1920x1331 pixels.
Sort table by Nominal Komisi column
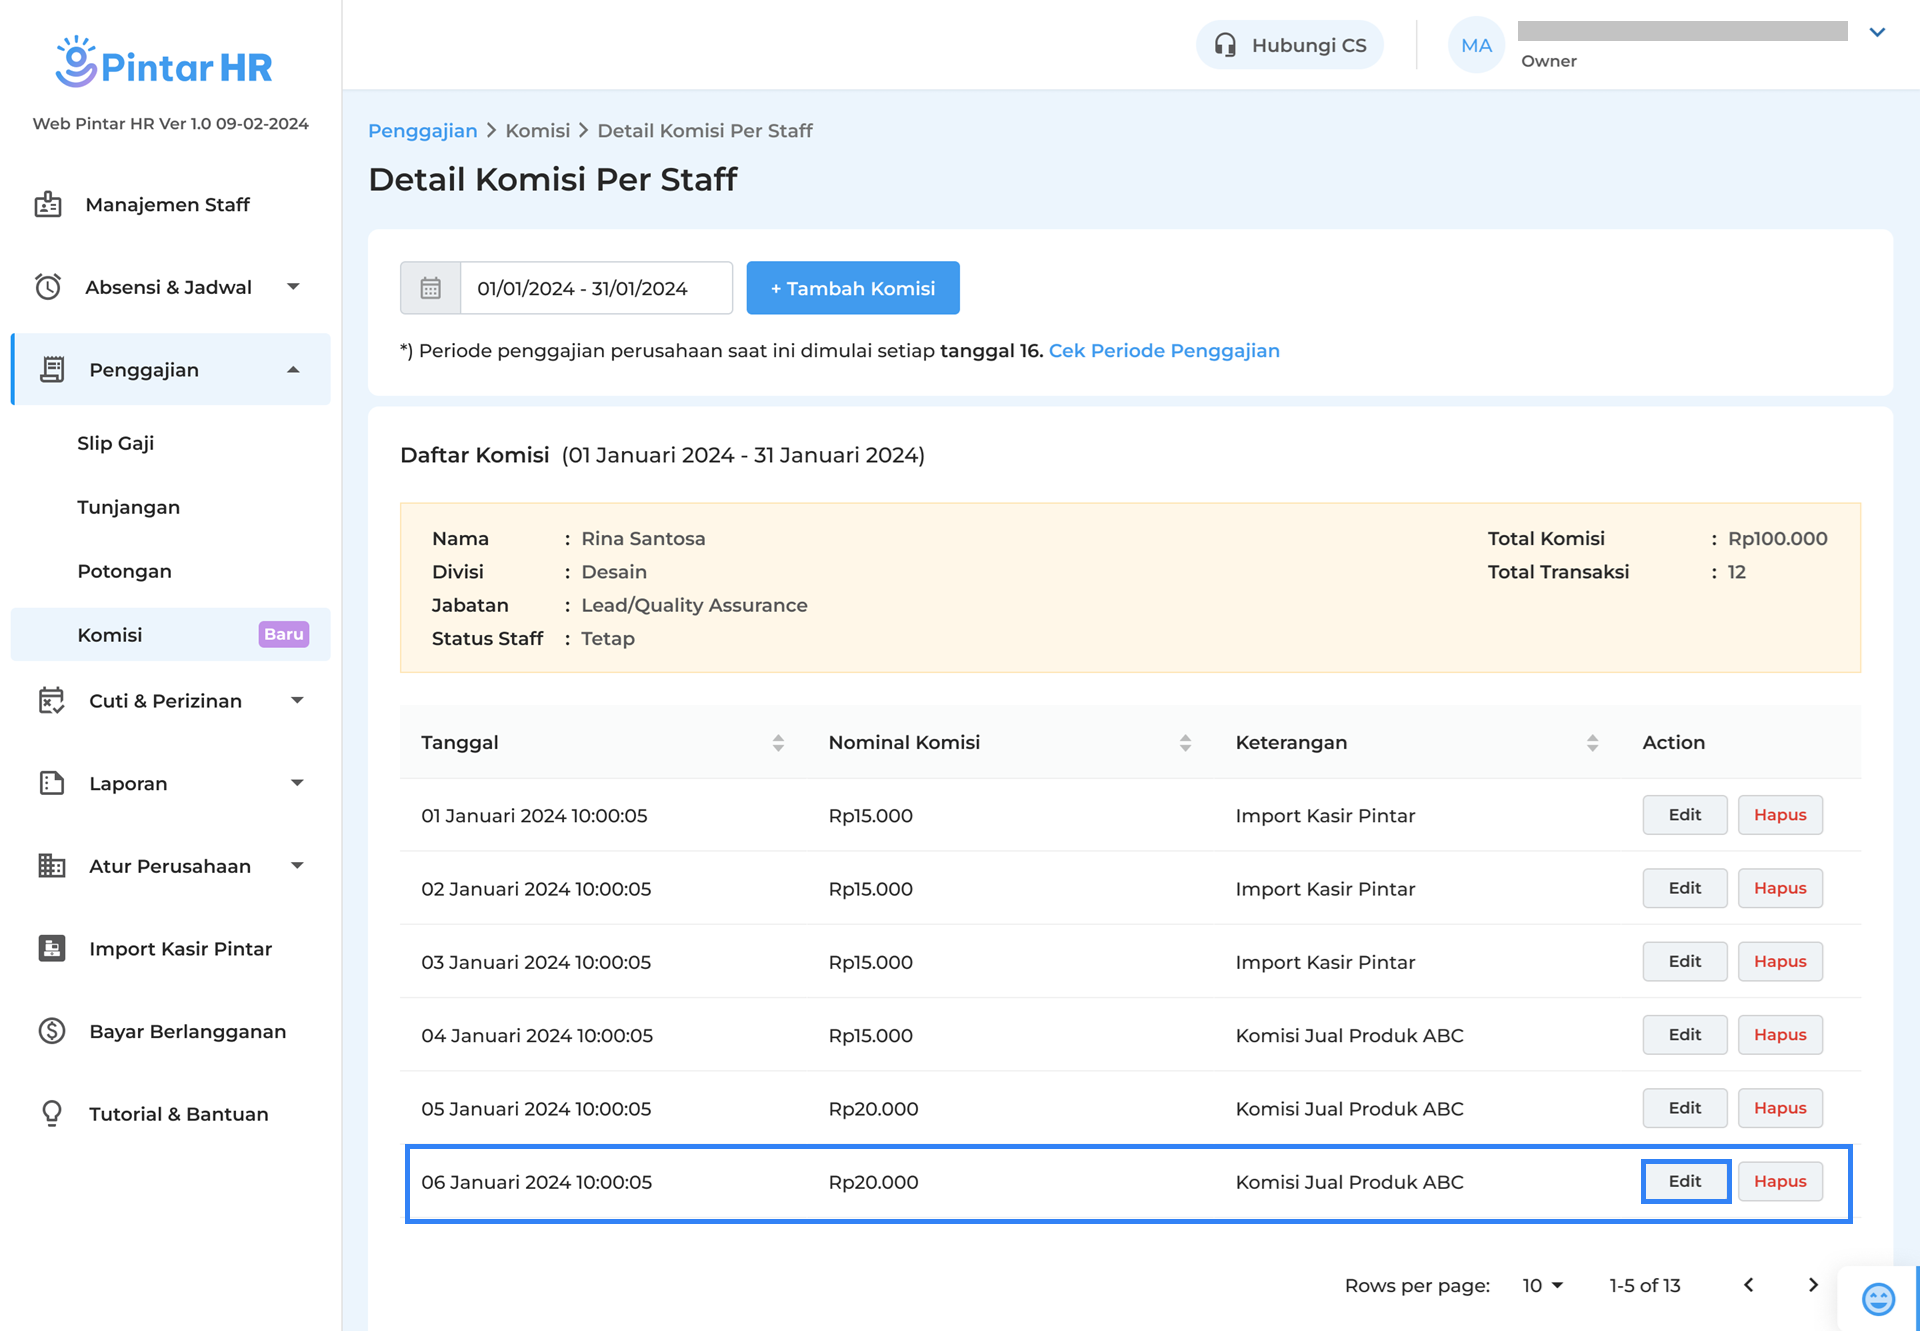coord(1185,743)
